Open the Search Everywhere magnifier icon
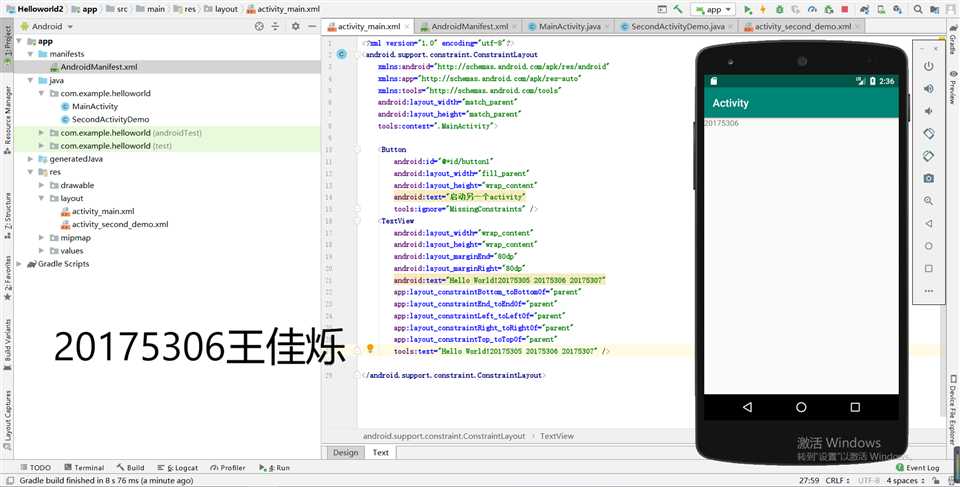 pyautogui.click(x=918, y=9)
